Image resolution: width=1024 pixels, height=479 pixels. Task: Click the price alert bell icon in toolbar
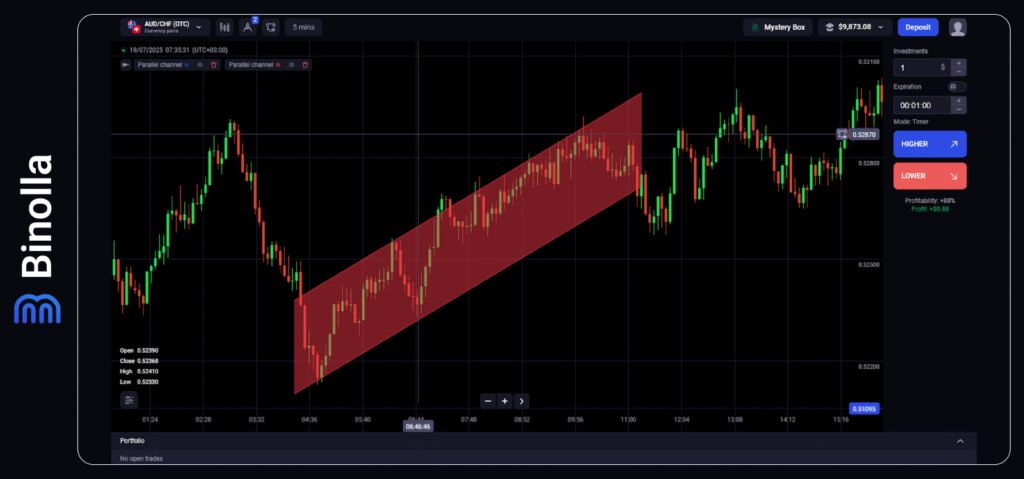click(270, 27)
